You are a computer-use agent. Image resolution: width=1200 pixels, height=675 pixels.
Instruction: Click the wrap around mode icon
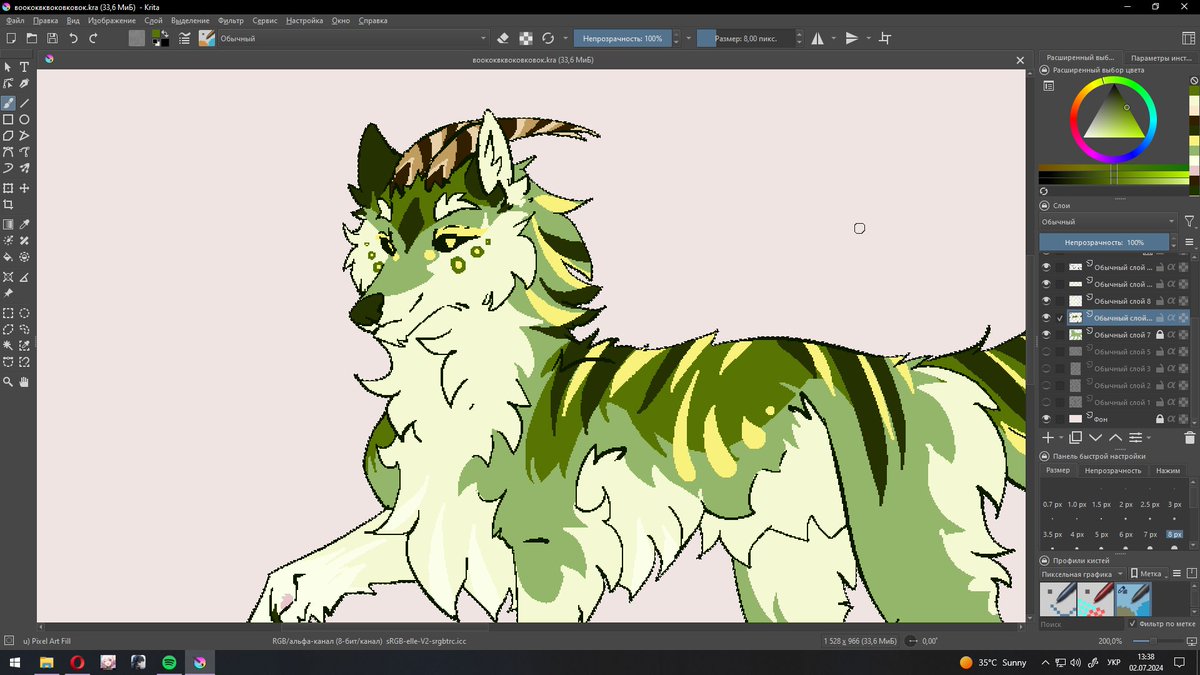884,38
